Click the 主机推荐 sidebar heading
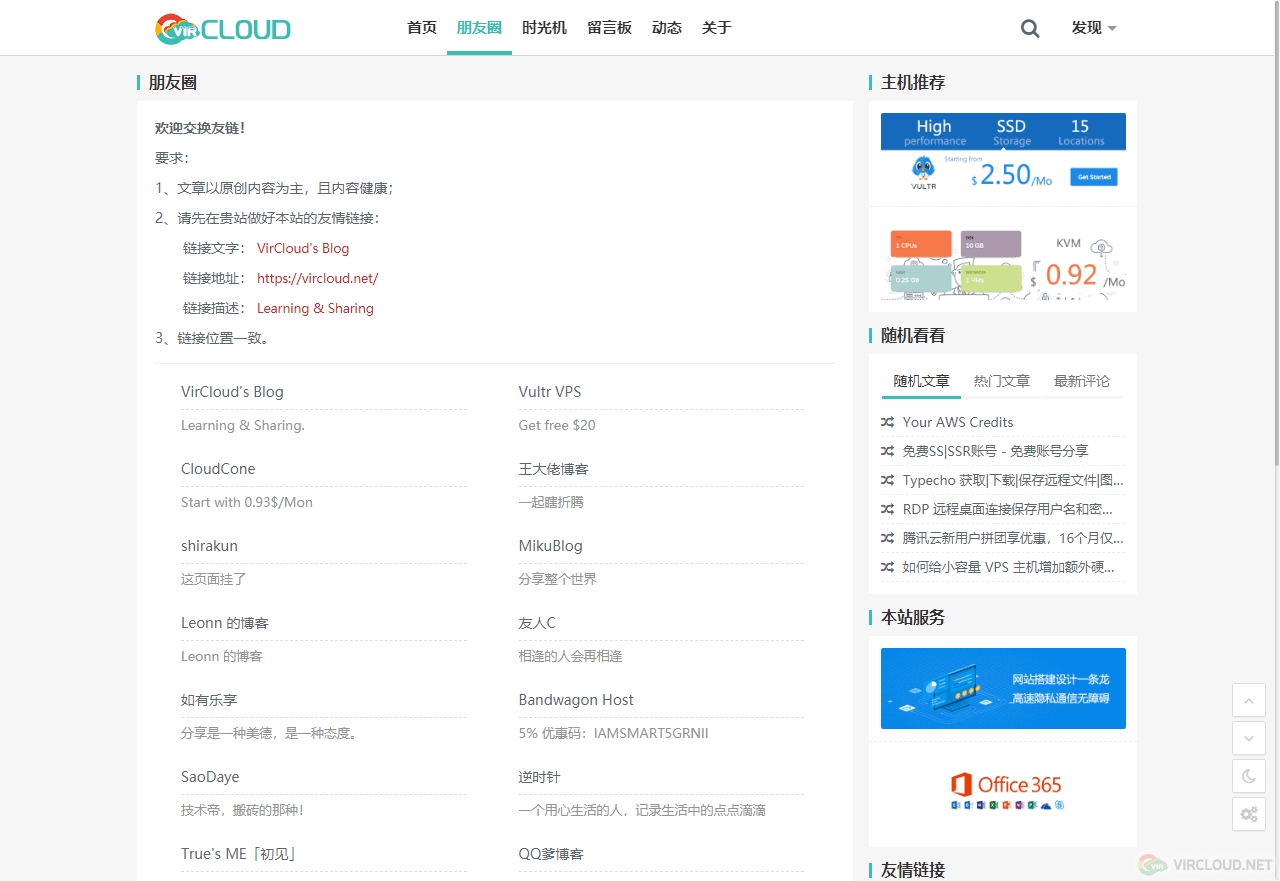The image size is (1280, 881). 913,82
